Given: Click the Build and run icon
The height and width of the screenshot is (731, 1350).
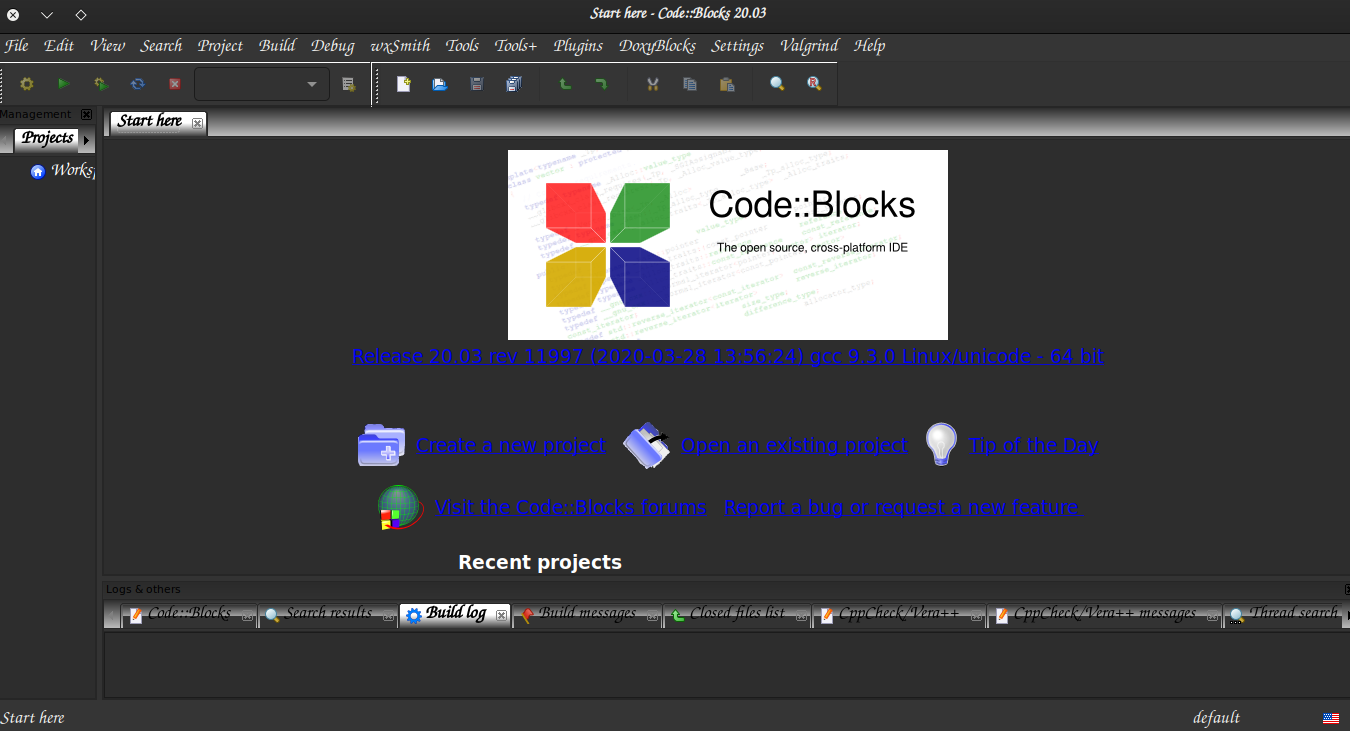Looking at the screenshot, I should pos(101,85).
